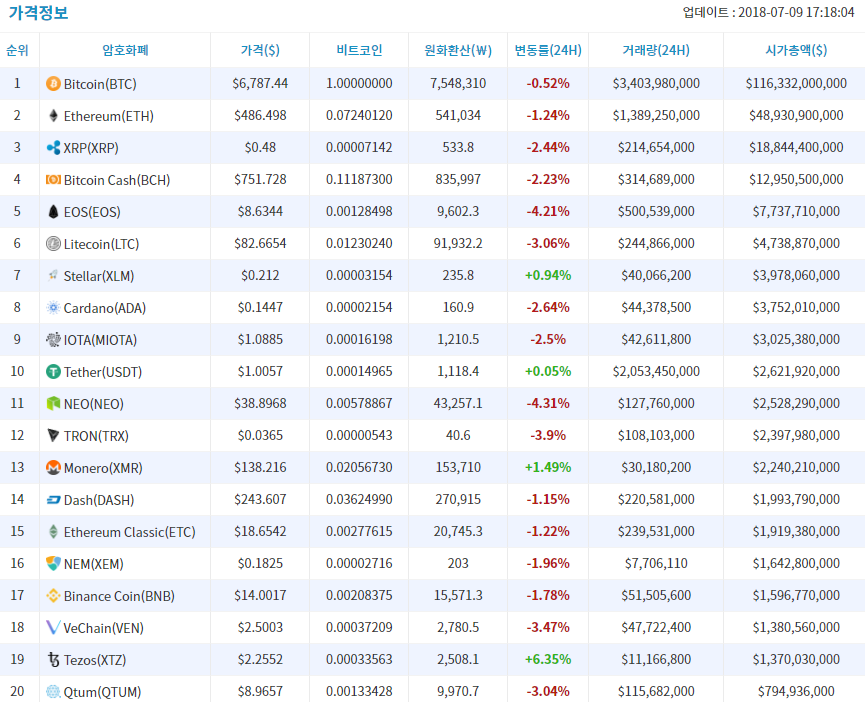Select NEO(NEO) coin name
865x702 pixels.
[x=94, y=404]
